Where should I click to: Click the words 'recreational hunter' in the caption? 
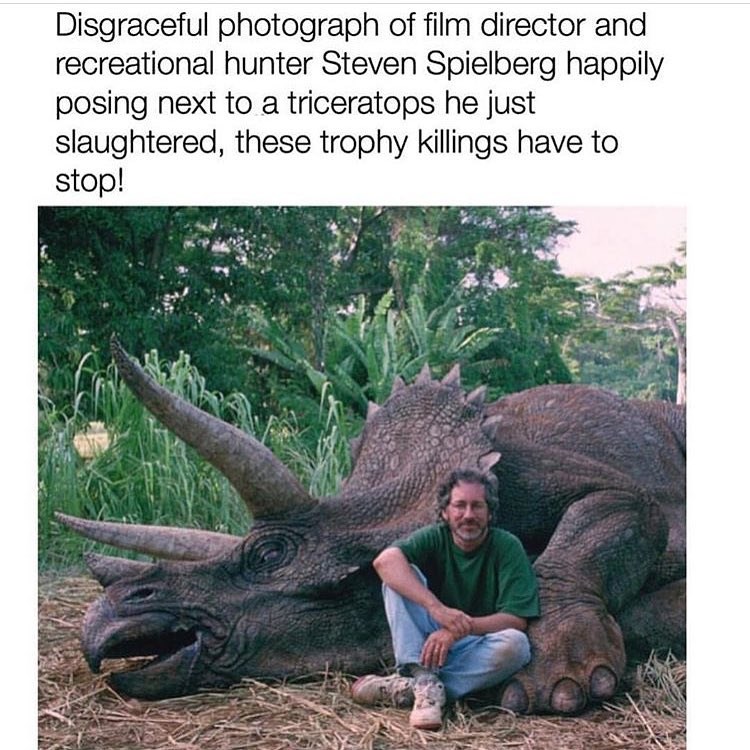(184, 65)
